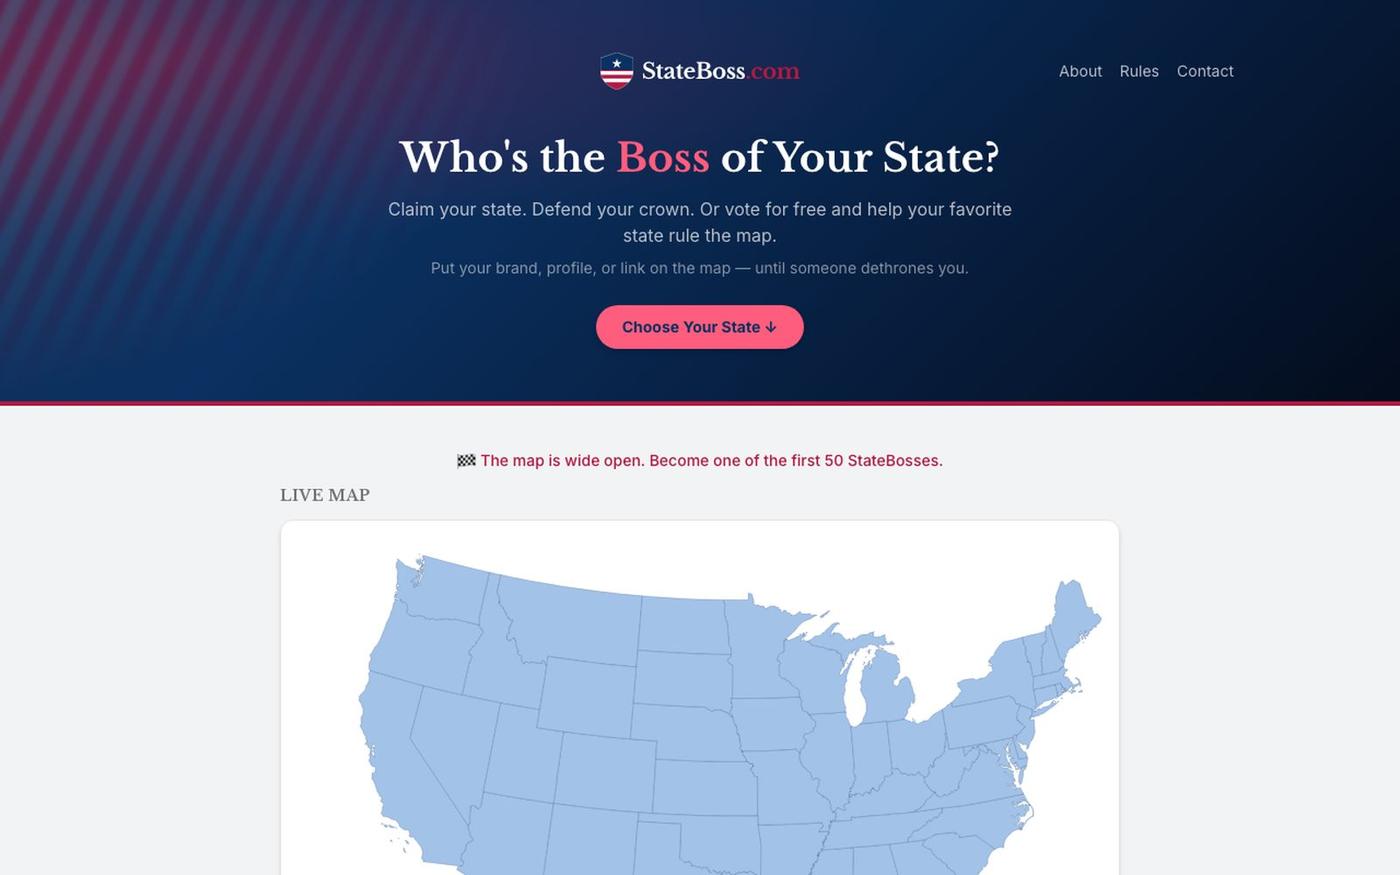The height and width of the screenshot is (875, 1400).
Task: Click Nevada on the map
Action: coord(450,745)
